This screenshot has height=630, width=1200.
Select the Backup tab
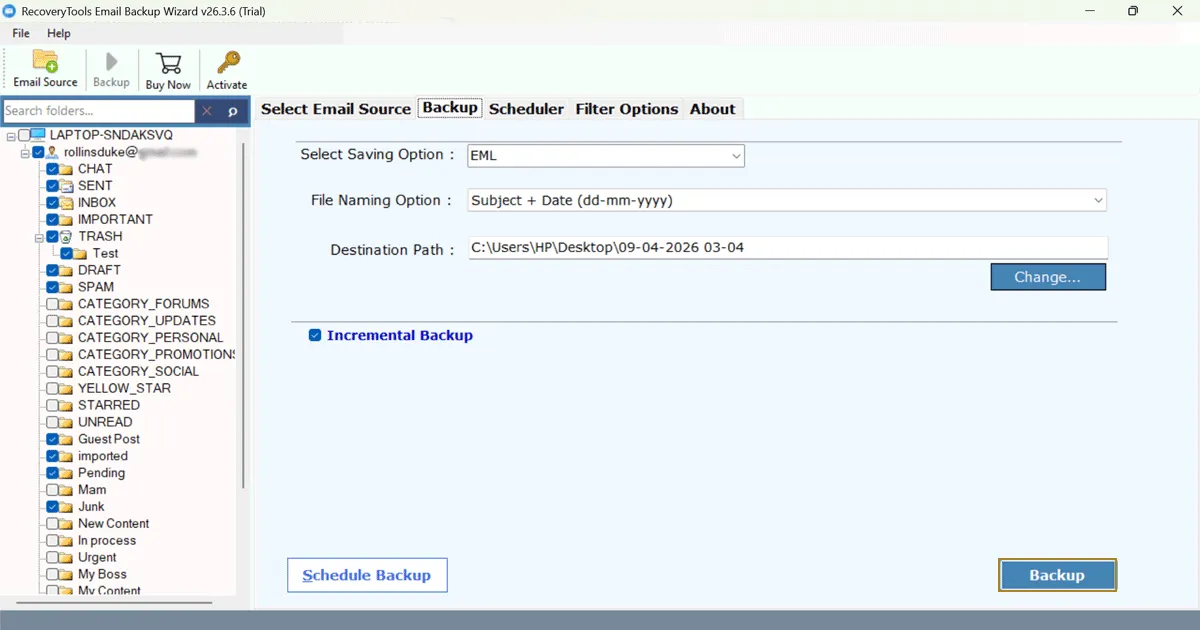450,108
